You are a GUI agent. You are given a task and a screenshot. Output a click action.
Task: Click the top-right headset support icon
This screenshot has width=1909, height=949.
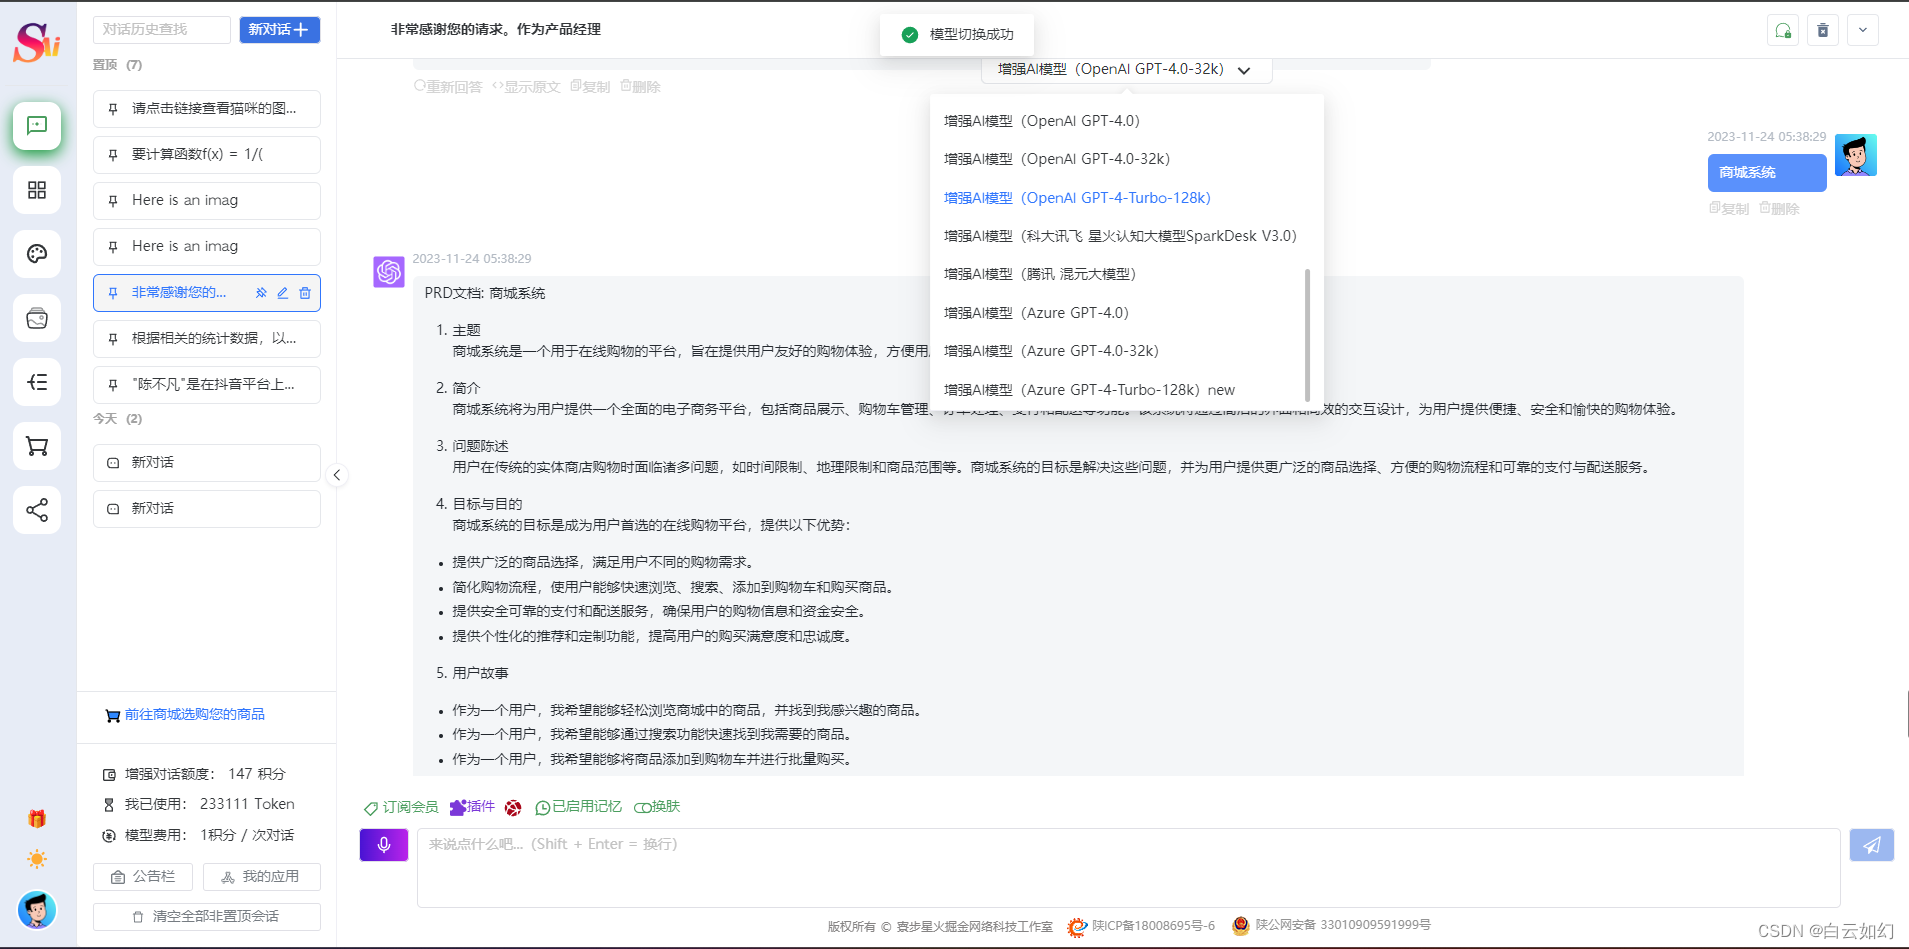point(1783,30)
